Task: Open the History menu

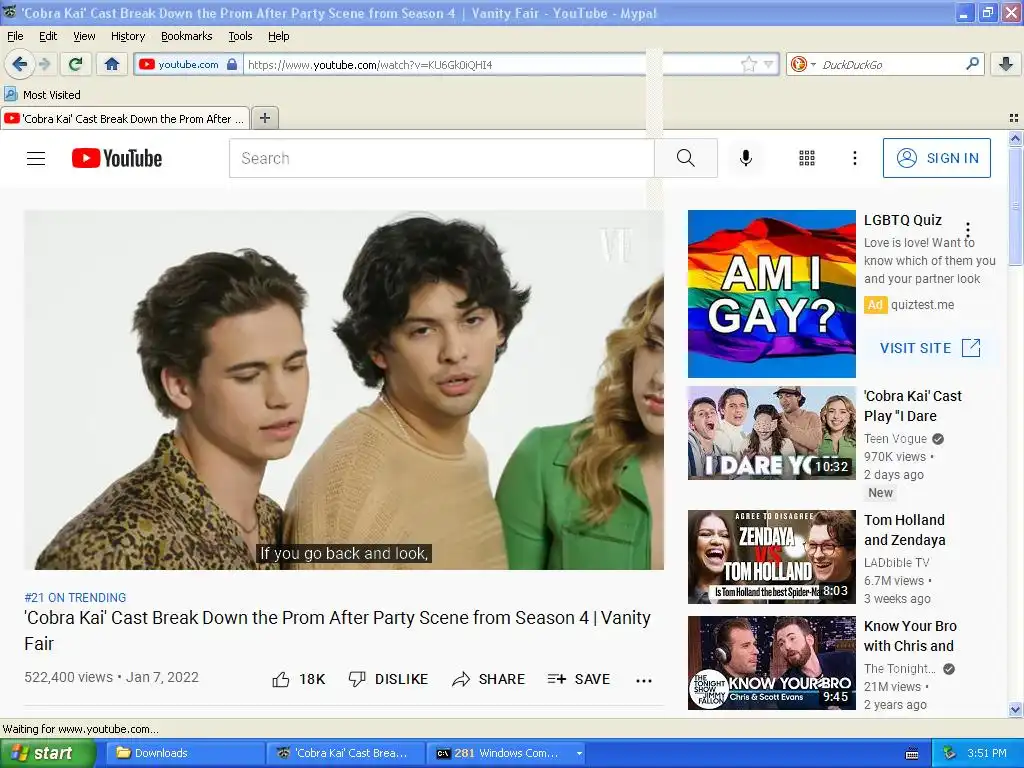Action: pos(127,36)
